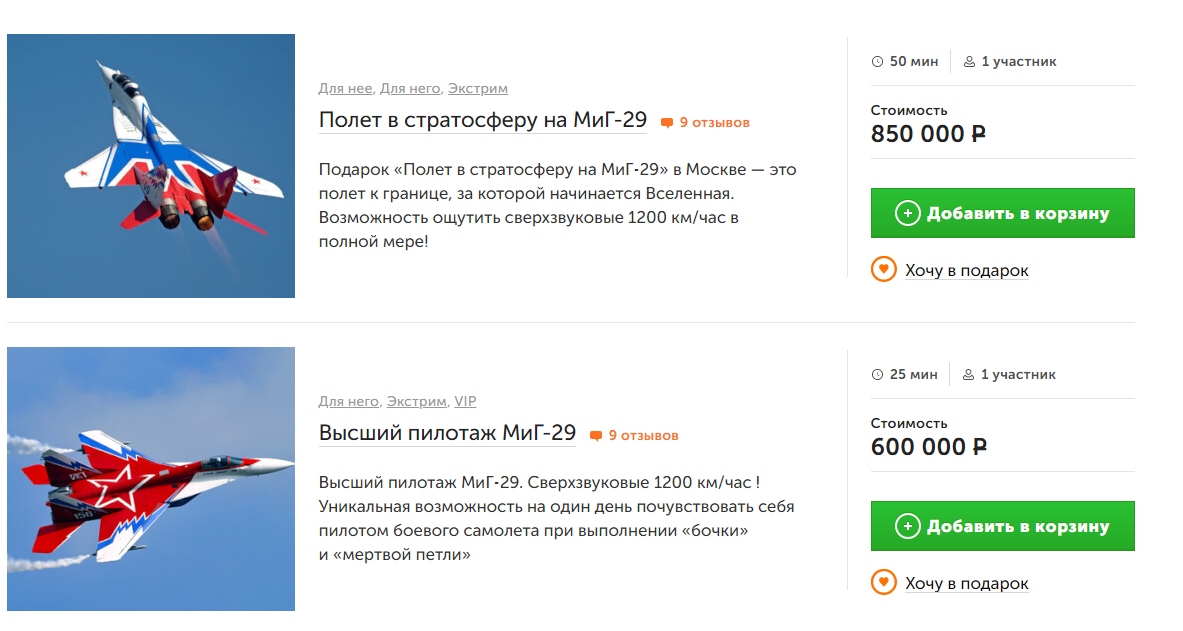The height and width of the screenshot is (631, 1183).
Task: Click plus icon in first green button
Action: click(x=907, y=213)
